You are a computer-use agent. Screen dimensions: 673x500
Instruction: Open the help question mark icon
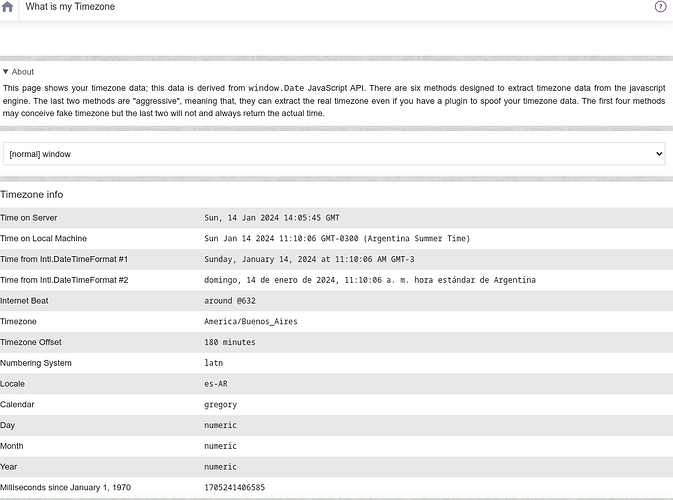660,6
